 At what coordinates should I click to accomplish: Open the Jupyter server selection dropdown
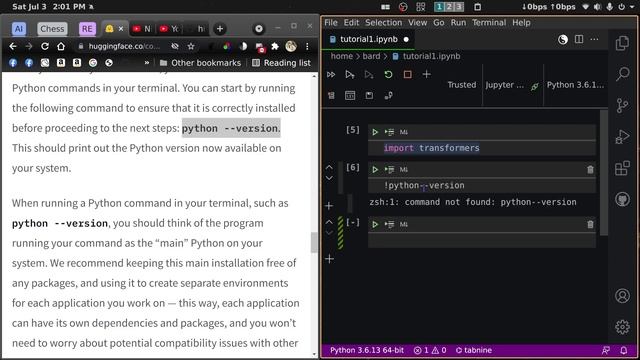click(x=504, y=85)
